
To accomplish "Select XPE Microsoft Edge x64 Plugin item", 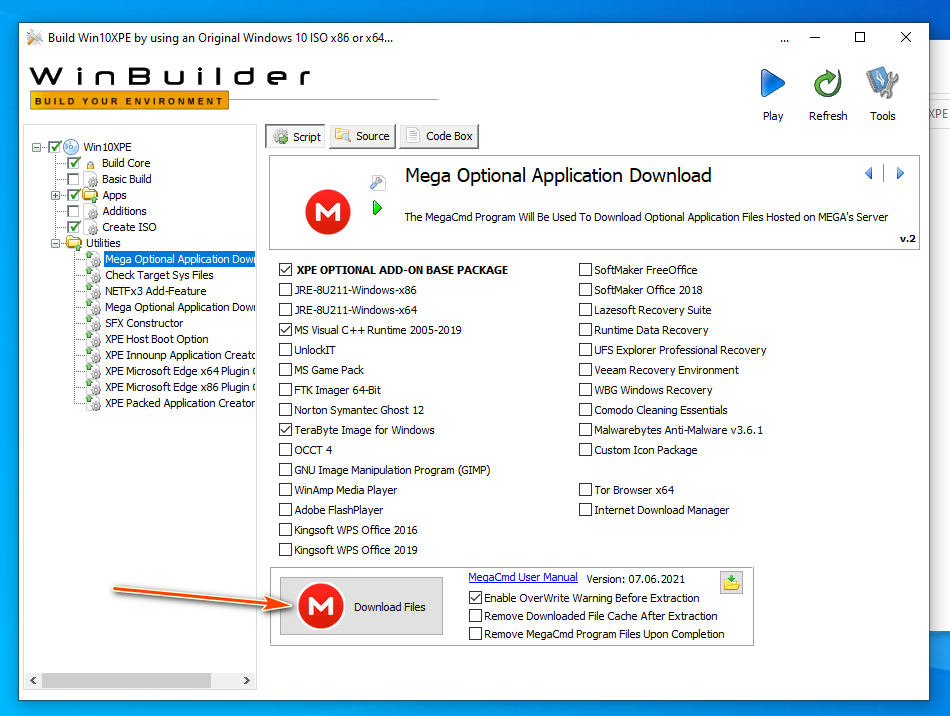I will [x=180, y=371].
